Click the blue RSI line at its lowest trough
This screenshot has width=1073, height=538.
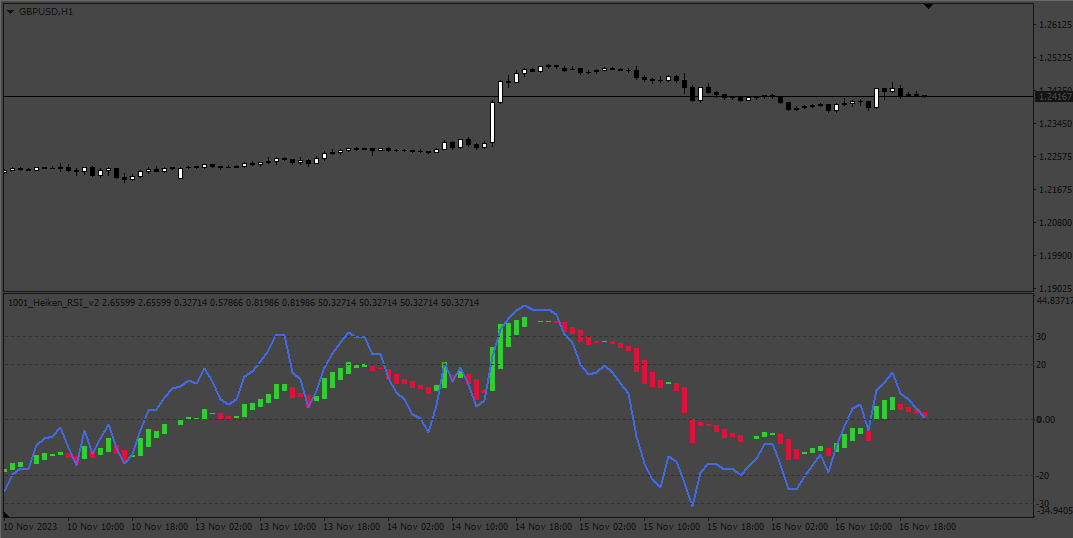coord(692,505)
